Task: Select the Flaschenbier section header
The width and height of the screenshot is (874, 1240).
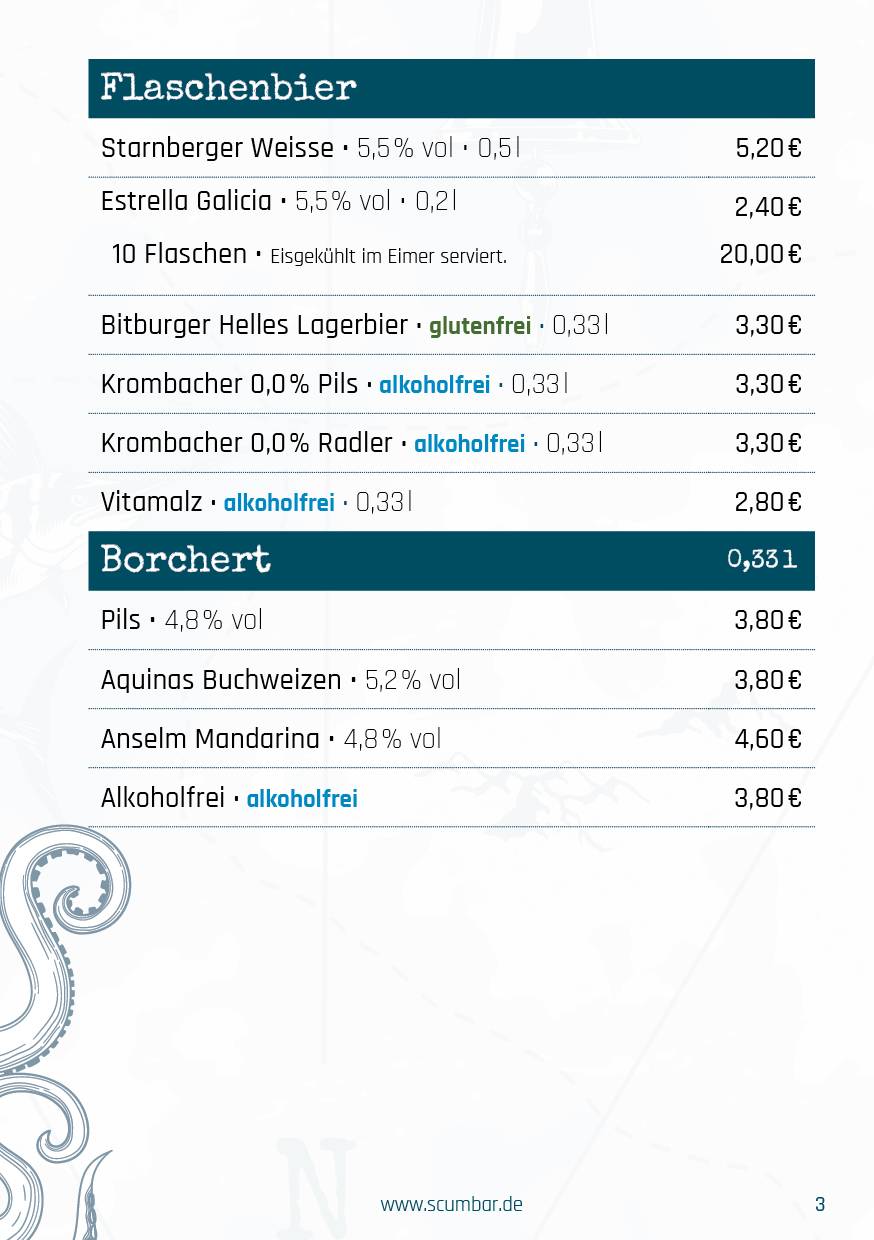Action: click(451, 88)
